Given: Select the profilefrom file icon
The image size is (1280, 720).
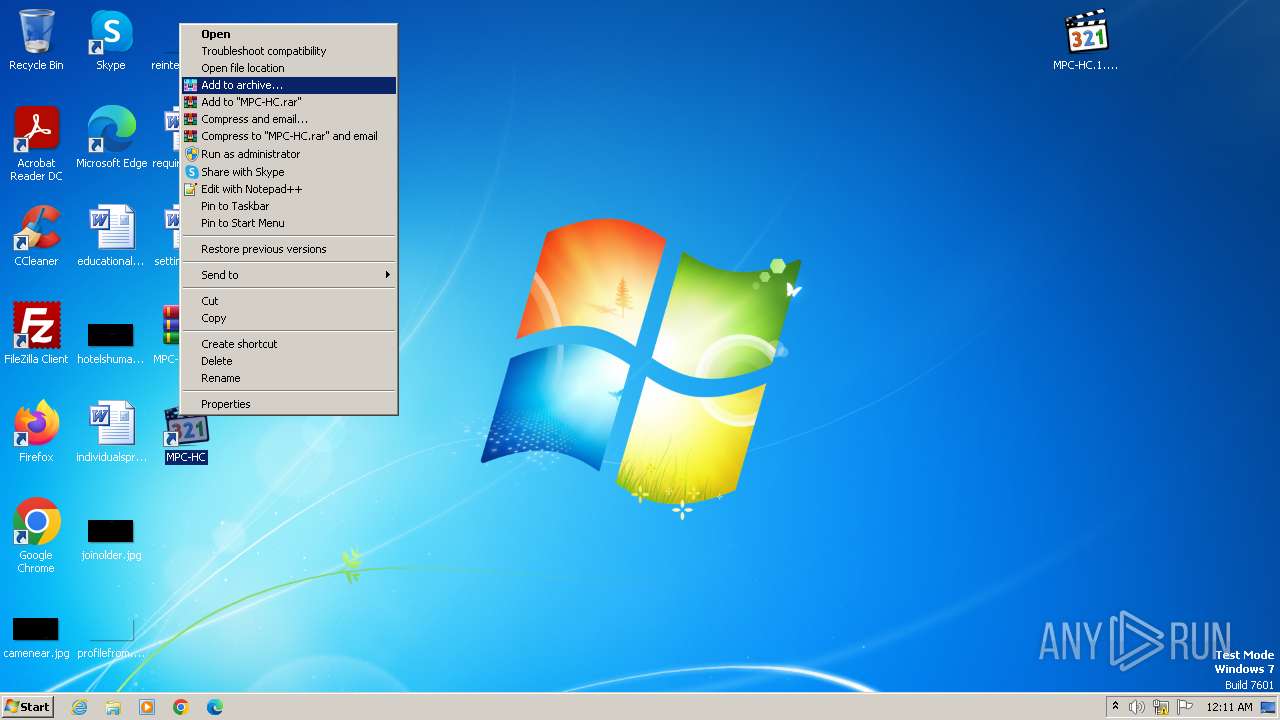Looking at the screenshot, I should [111, 636].
